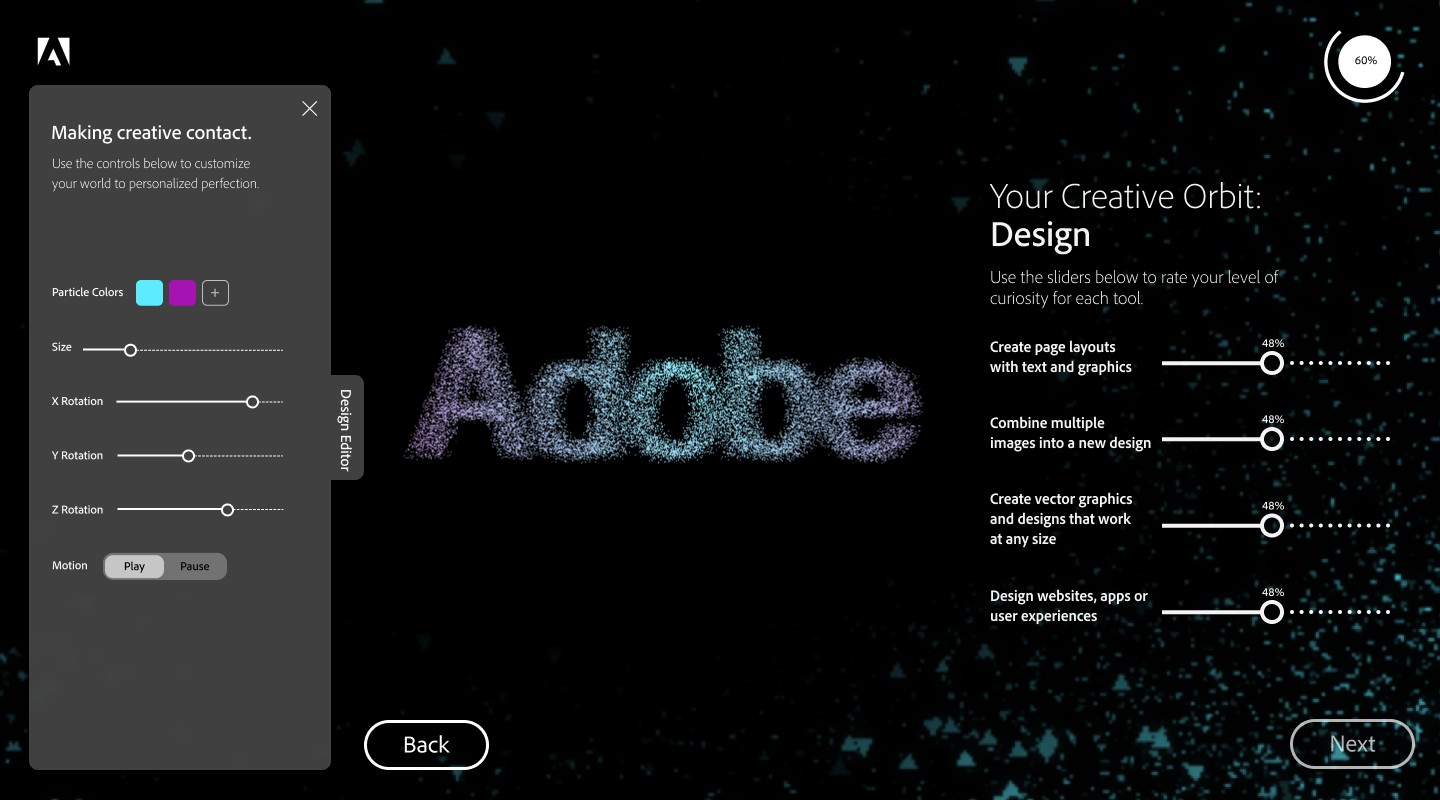The height and width of the screenshot is (800, 1440).
Task: Click the Adobe particle text animation
Action: click(662, 395)
